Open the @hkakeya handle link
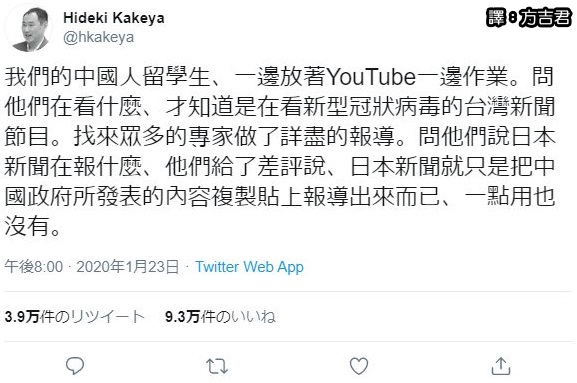The width and height of the screenshot is (577, 383). (99, 37)
